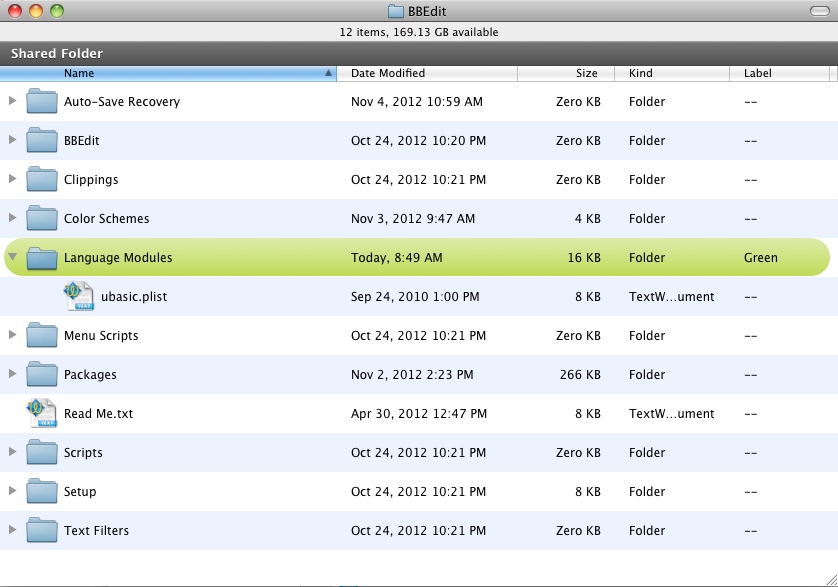
Task: Select the Auto-Save Recovery name
Action: click(122, 102)
